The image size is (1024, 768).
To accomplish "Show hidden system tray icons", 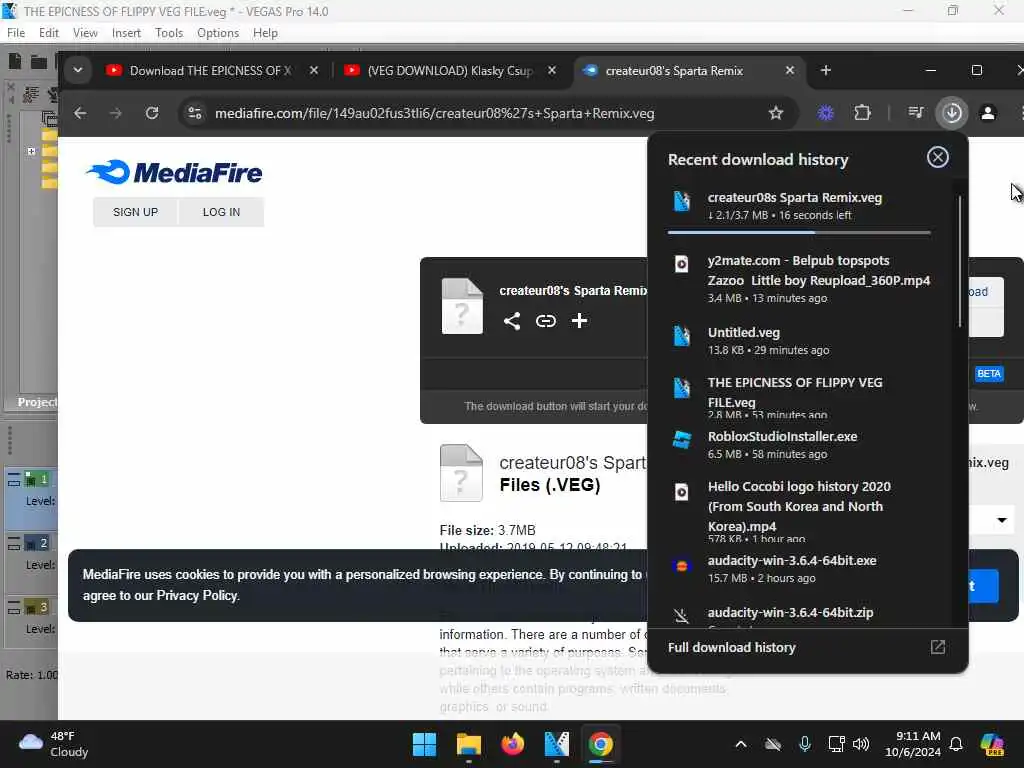I will [x=741, y=744].
